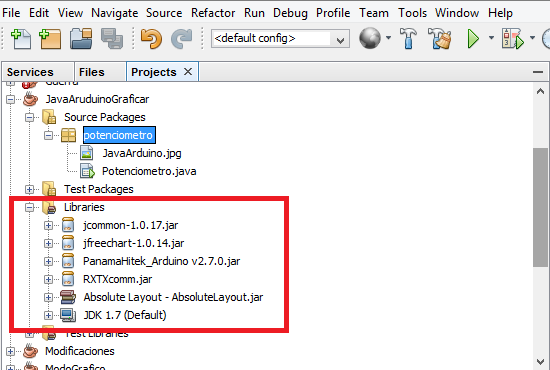Click the vertical scrollbar thumb
The width and height of the screenshot is (550, 370).
click(541, 207)
